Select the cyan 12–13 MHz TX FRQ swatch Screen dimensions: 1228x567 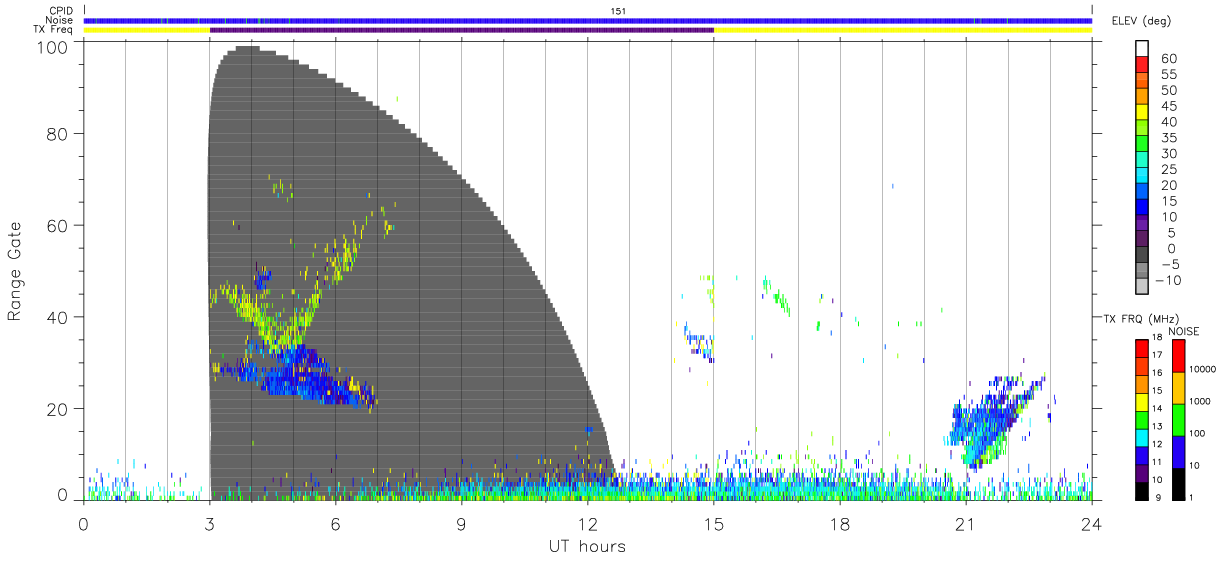[x=1142, y=437]
